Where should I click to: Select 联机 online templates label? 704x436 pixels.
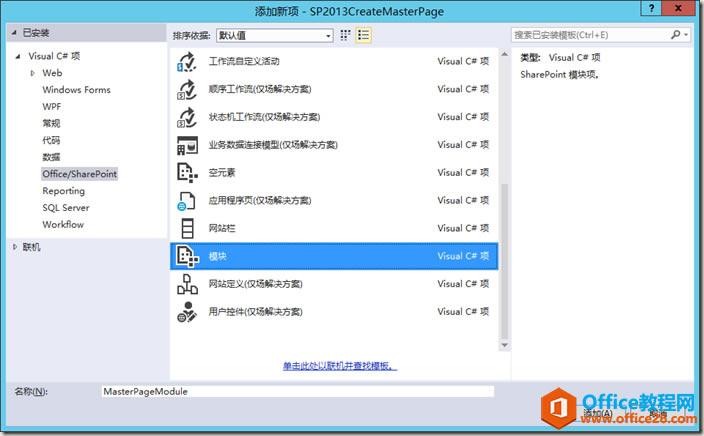pos(31,247)
